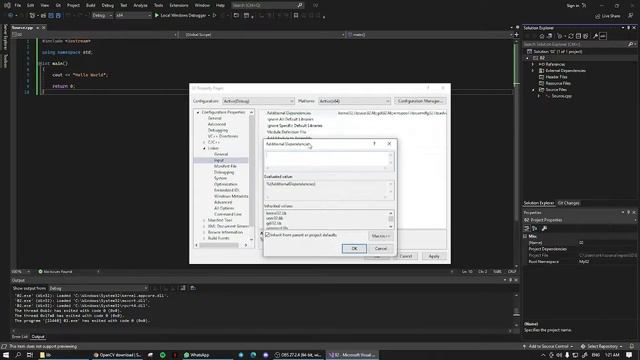Click the Save All toolbar icon
640x360 pixels.
(58, 16)
